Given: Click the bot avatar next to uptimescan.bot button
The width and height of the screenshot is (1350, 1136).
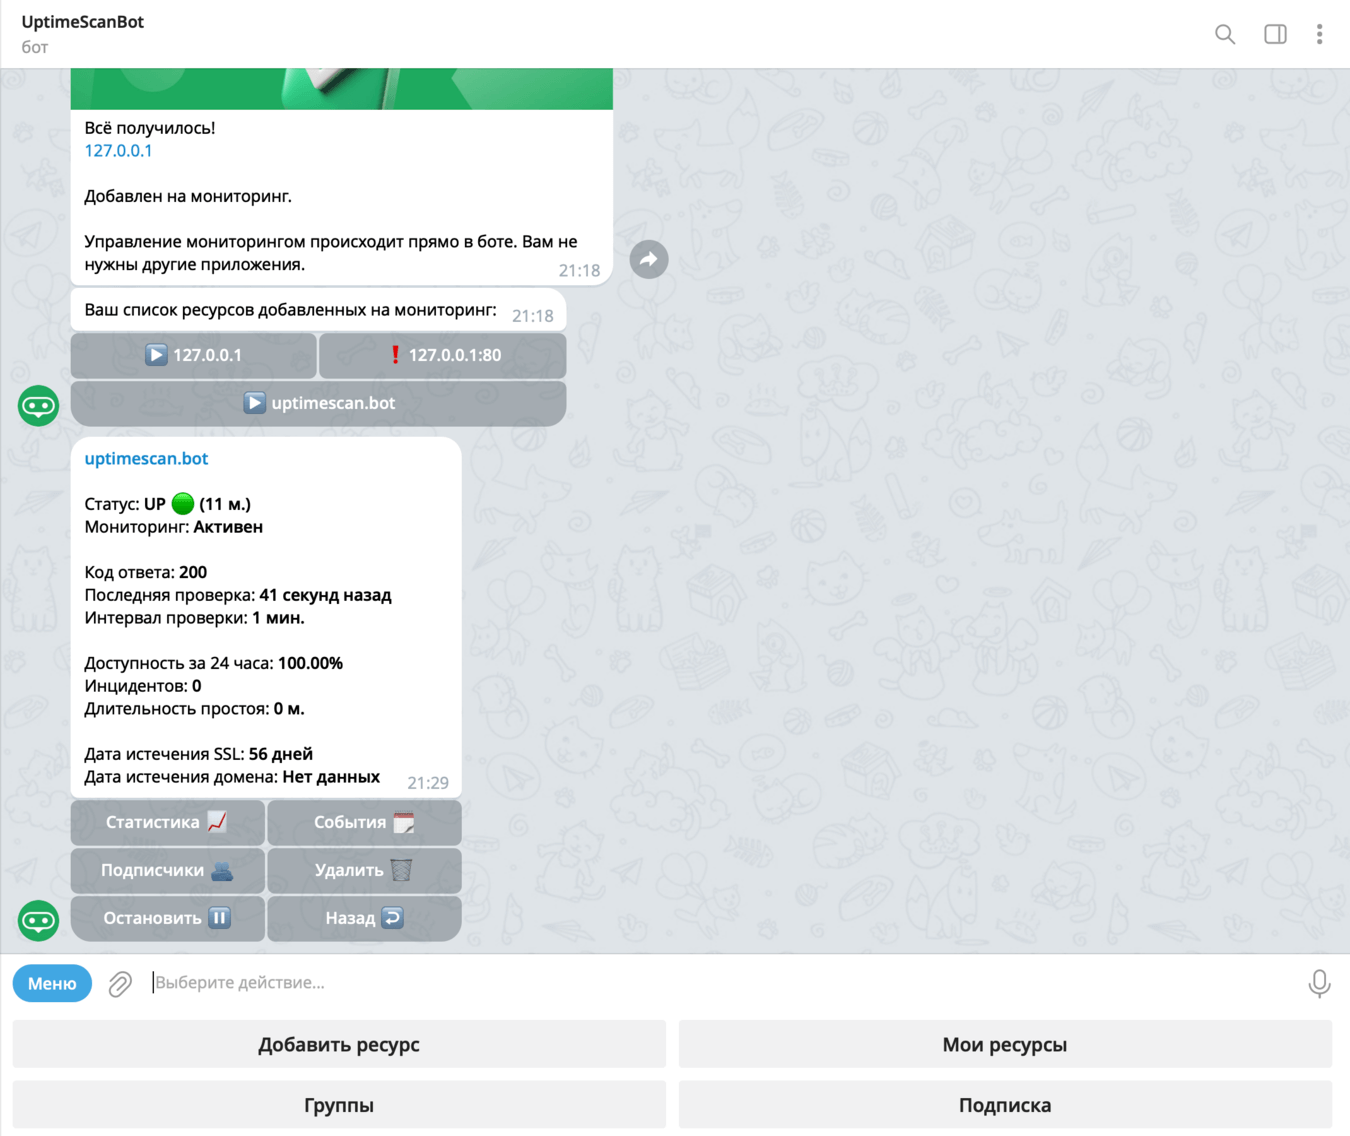Looking at the screenshot, I should click(39, 406).
